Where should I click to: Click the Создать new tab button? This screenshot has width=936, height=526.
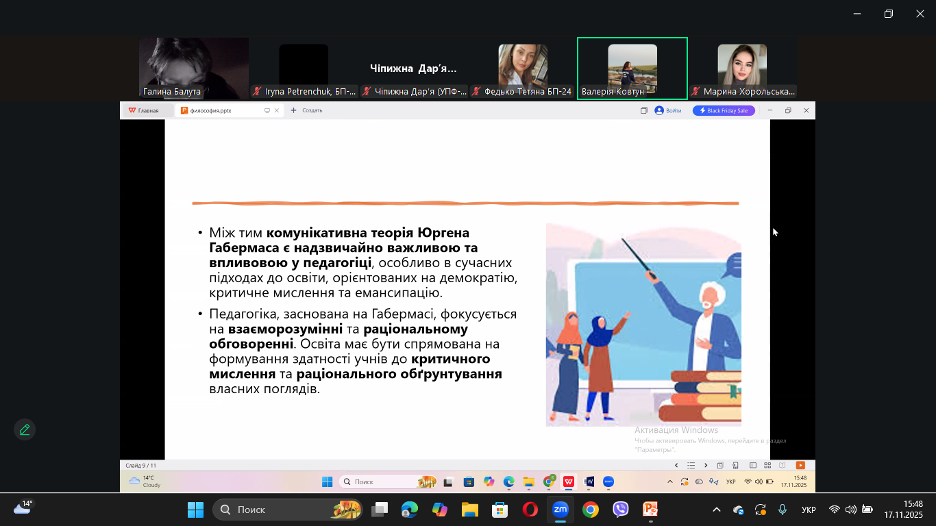coord(307,111)
